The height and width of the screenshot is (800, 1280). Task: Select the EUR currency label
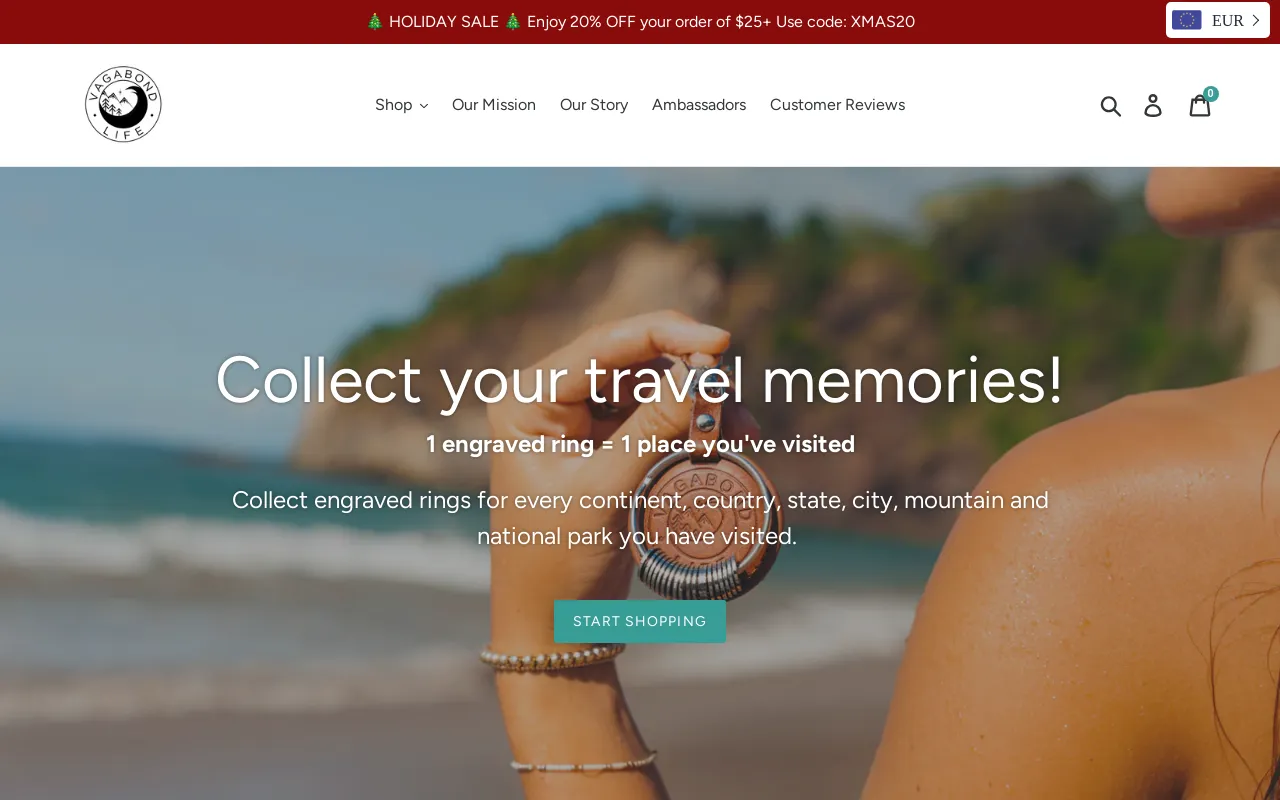tap(1228, 20)
